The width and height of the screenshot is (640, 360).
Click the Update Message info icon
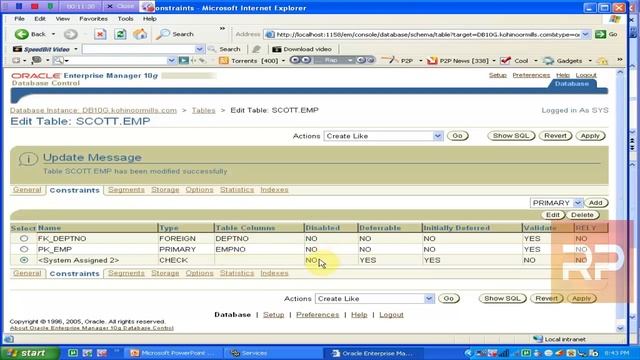tap(28, 159)
